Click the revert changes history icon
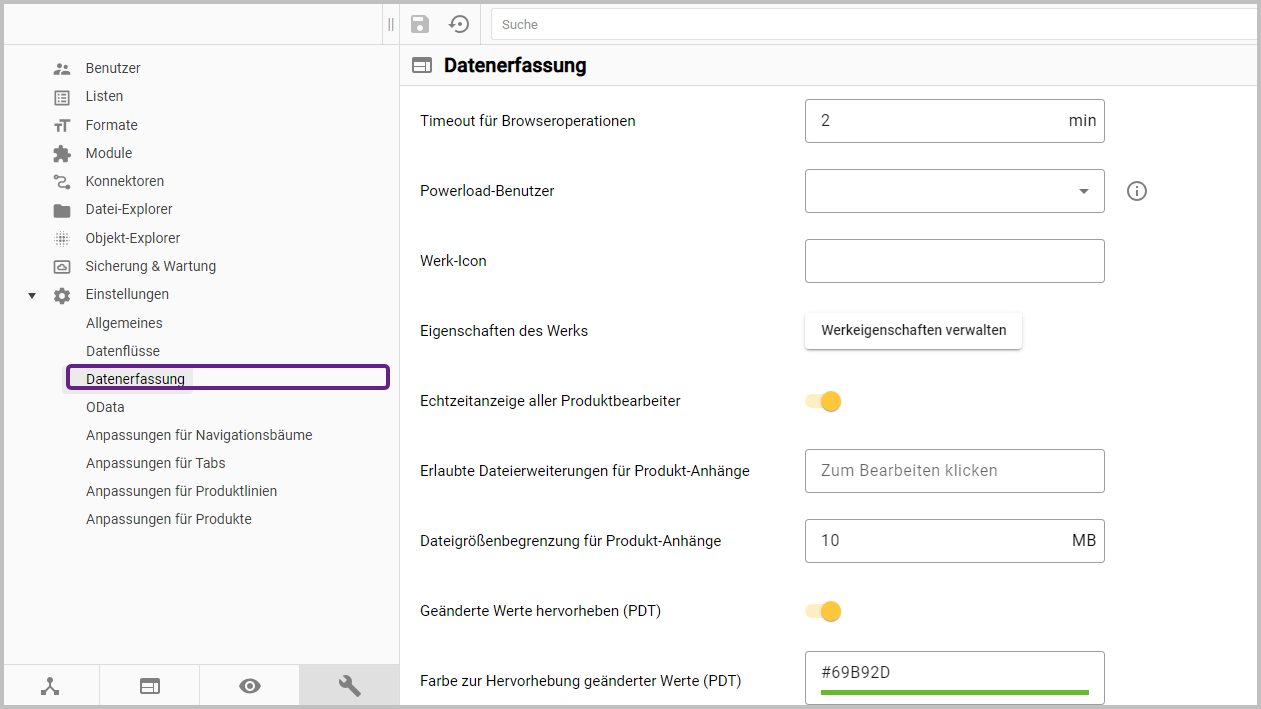 tap(459, 24)
